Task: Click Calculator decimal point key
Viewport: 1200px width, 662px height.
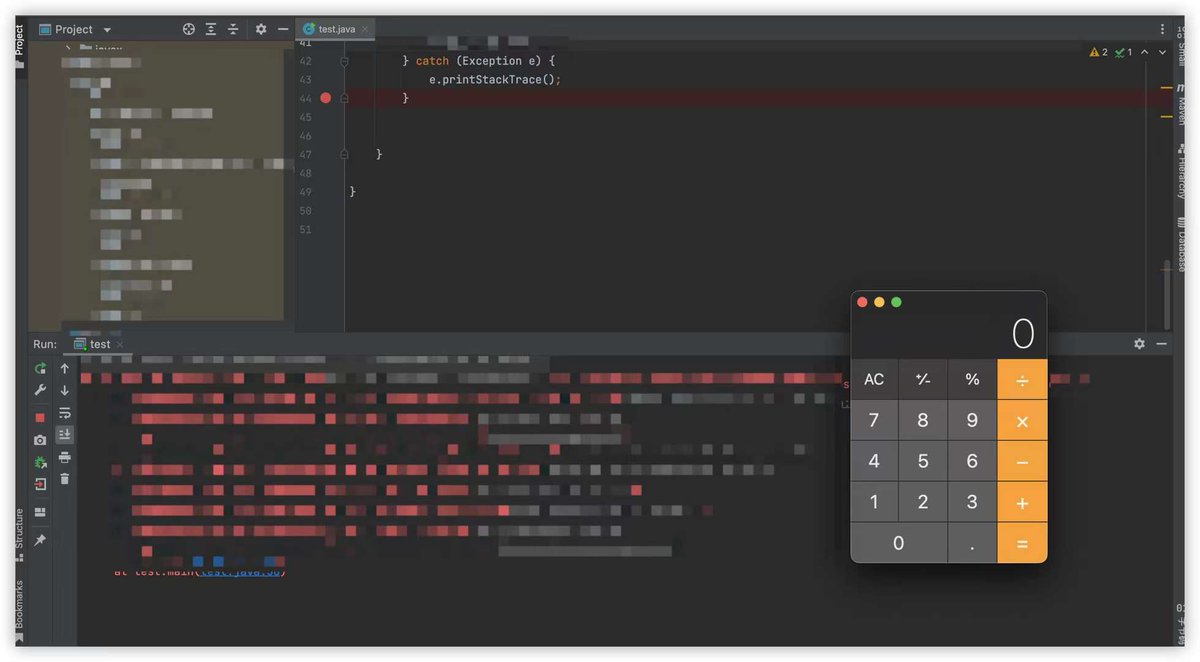Action: point(972,543)
